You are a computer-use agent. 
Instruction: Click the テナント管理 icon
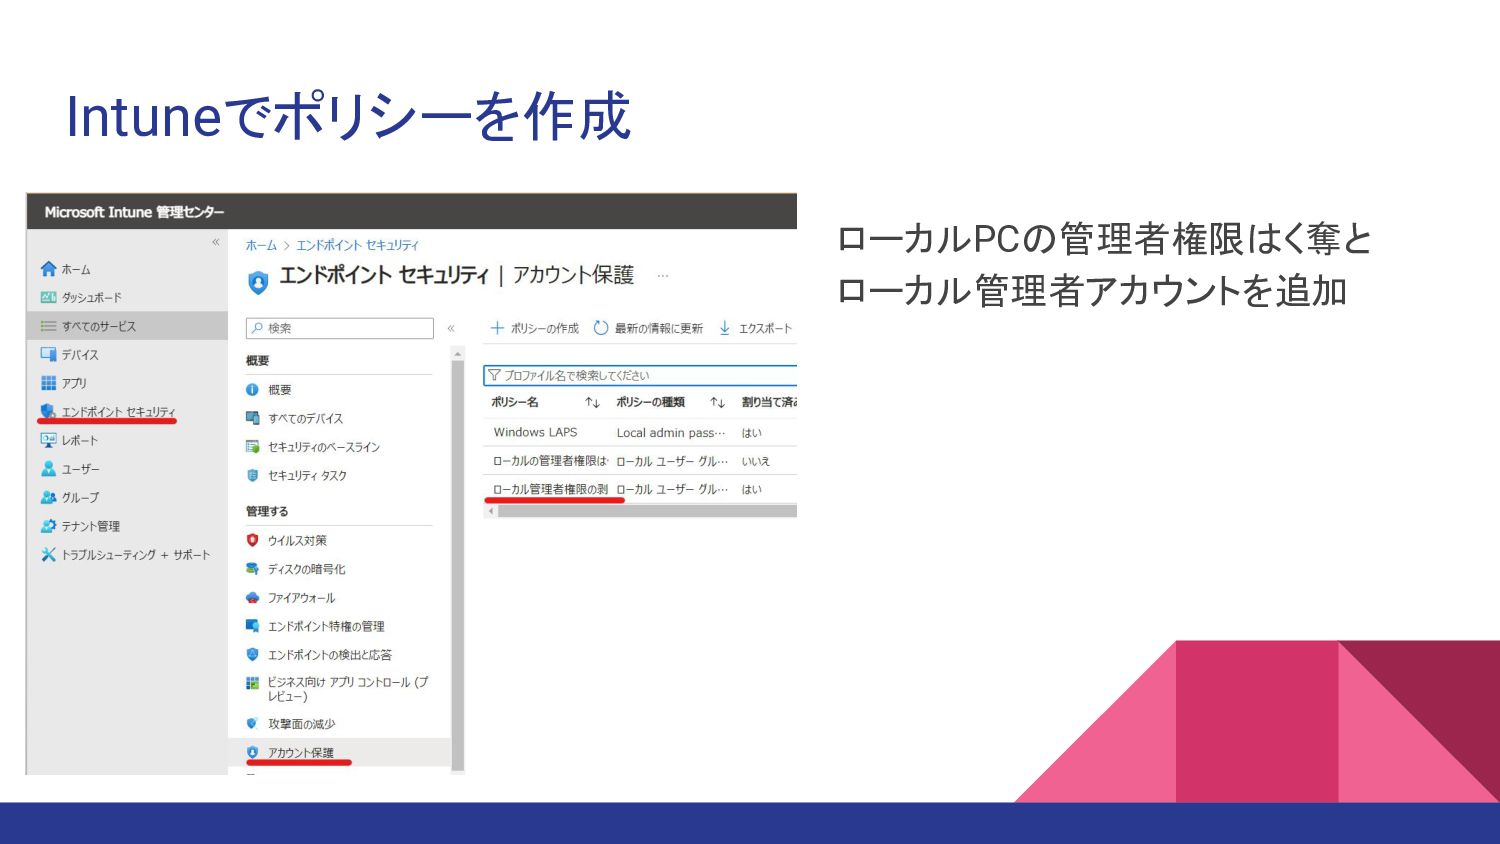(x=48, y=526)
